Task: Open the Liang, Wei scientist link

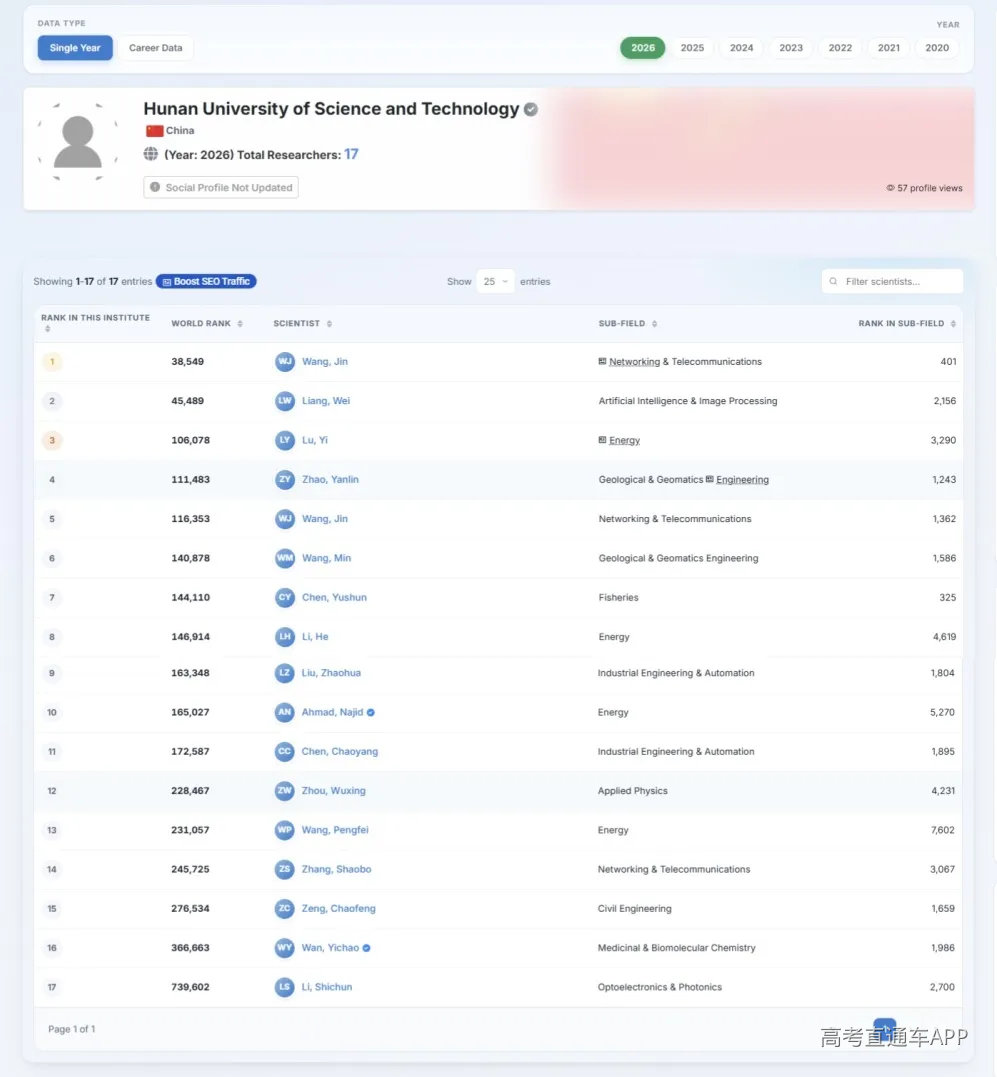Action: (326, 401)
